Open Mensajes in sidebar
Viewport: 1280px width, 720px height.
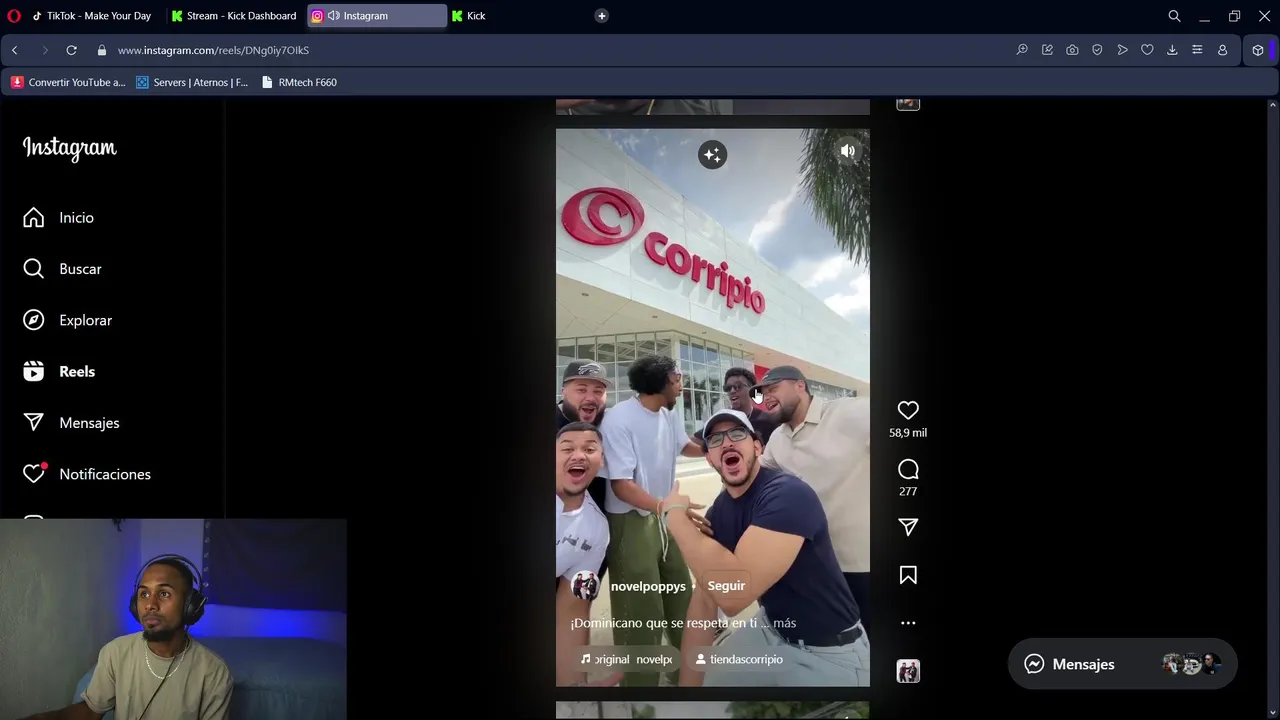coord(71,423)
